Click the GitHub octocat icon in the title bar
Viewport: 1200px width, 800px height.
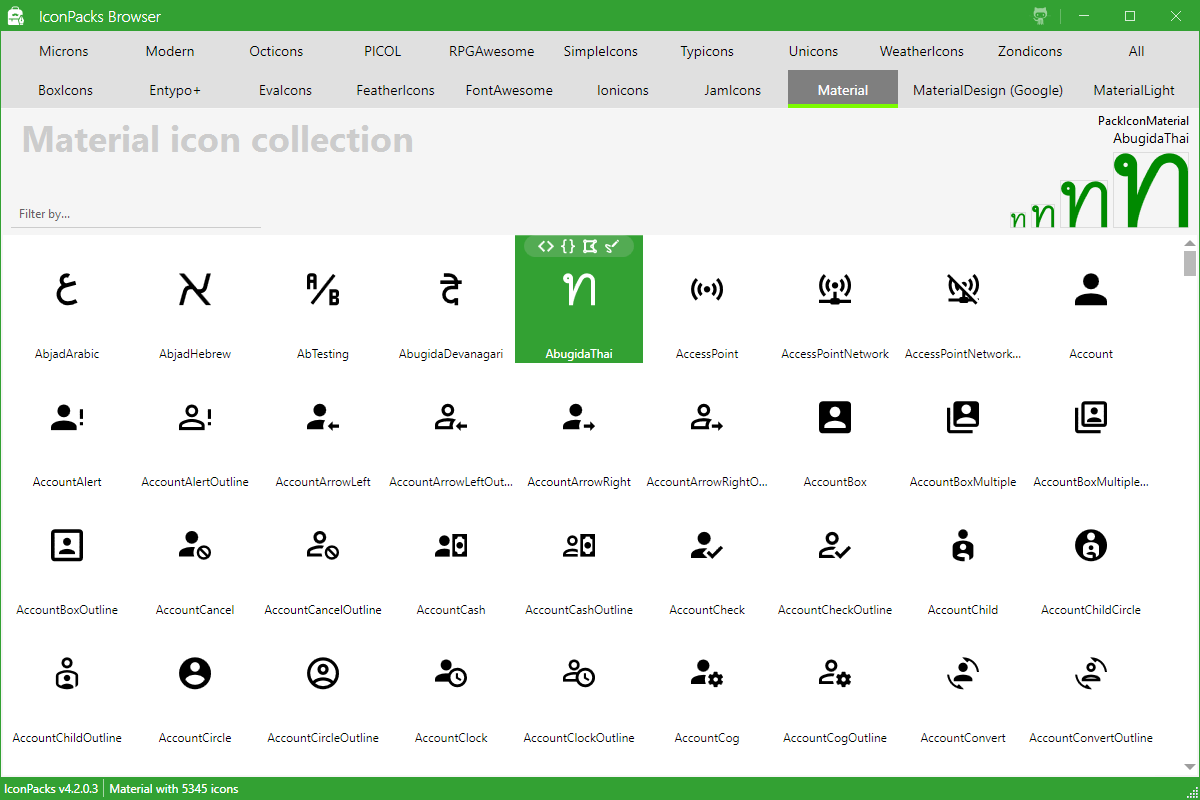(1040, 15)
